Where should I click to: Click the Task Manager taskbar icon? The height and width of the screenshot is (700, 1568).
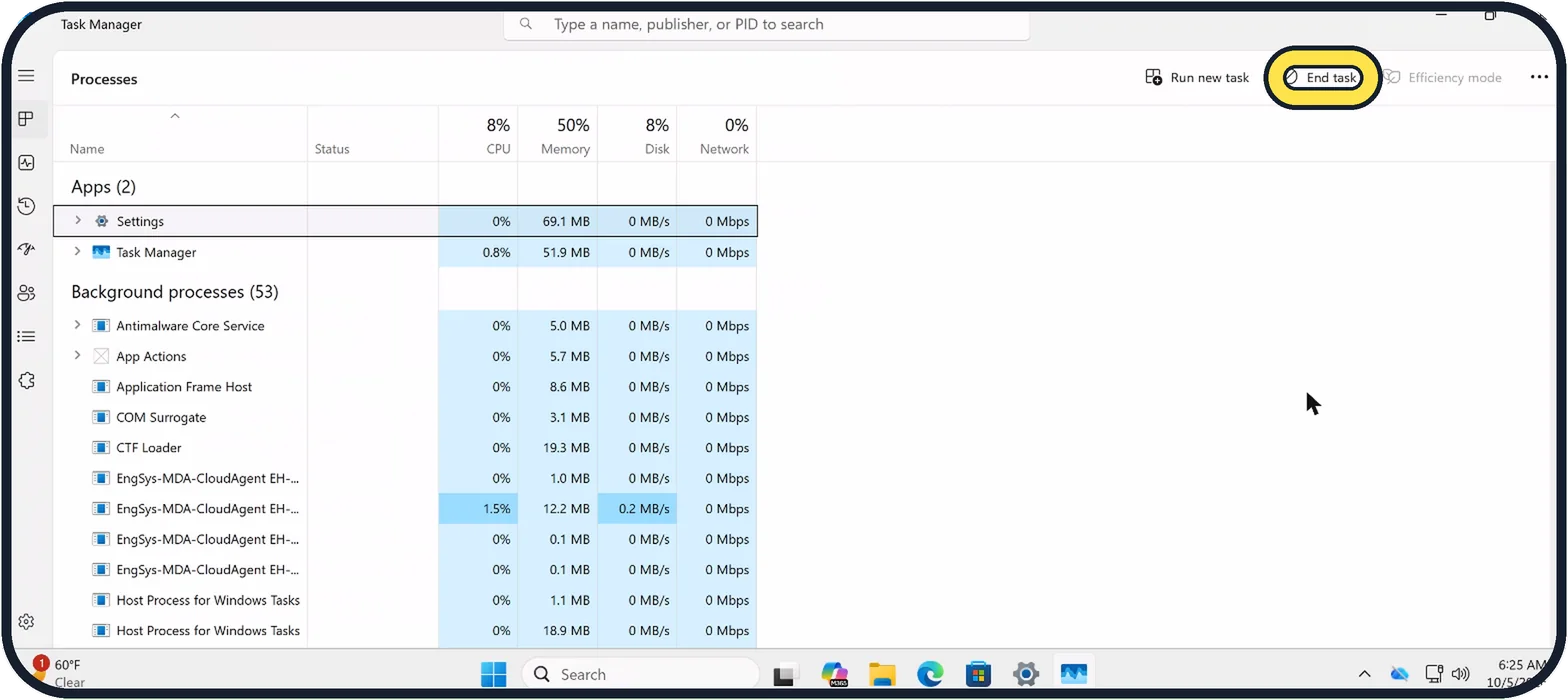(1074, 674)
